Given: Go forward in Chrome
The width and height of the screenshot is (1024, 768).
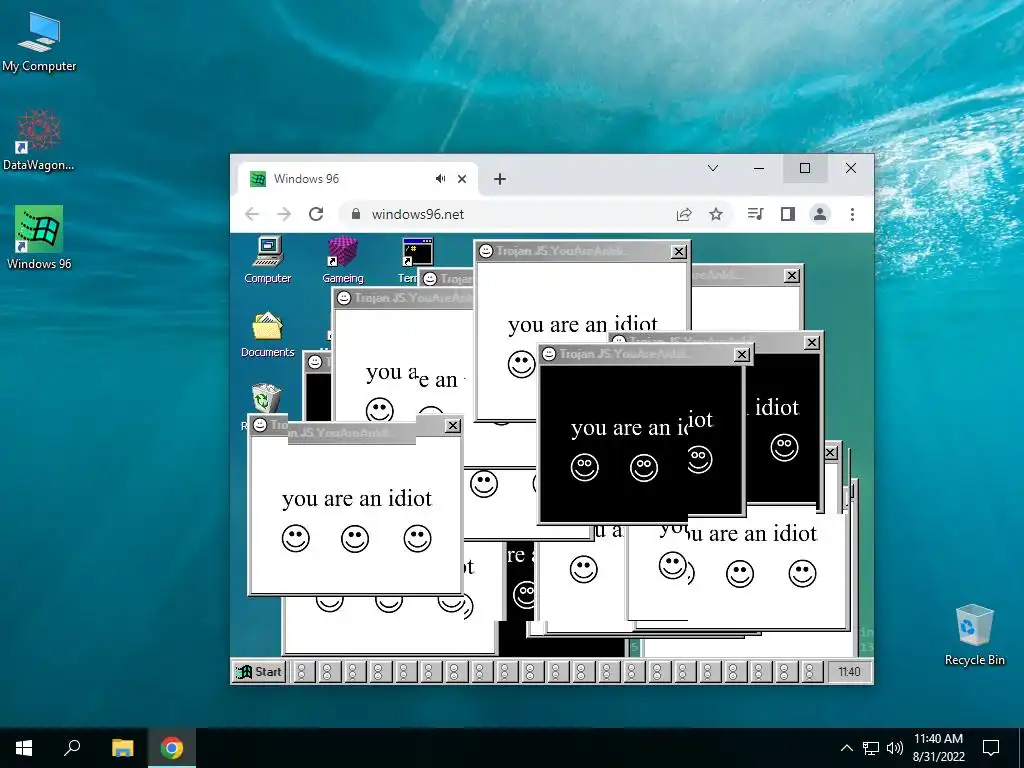Looking at the screenshot, I should tap(284, 214).
